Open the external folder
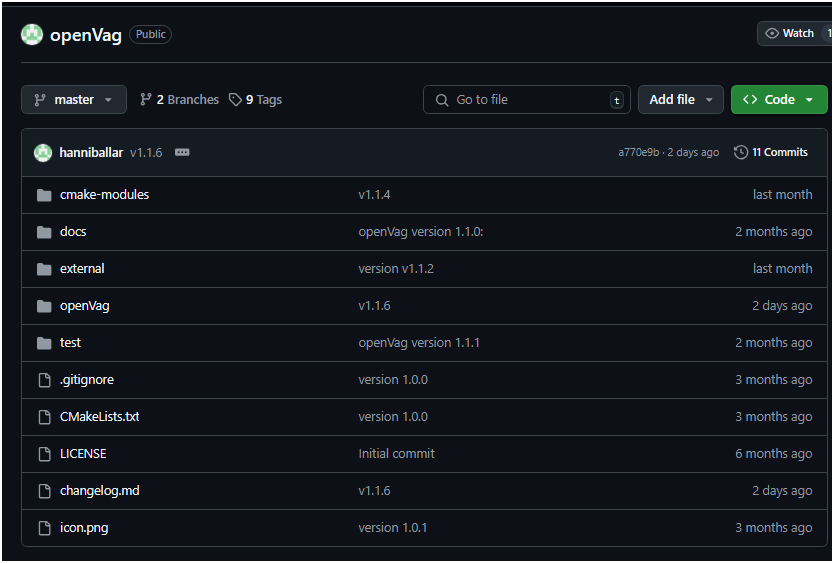This screenshot has height=563, width=834. (82, 269)
